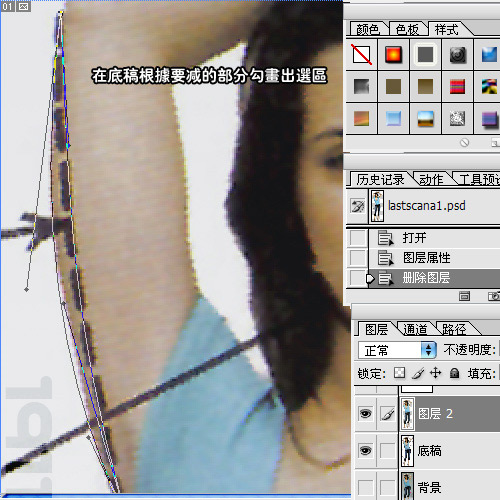Click the 填充 fill label
The height and width of the screenshot is (500, 500).
click(481, 373)
